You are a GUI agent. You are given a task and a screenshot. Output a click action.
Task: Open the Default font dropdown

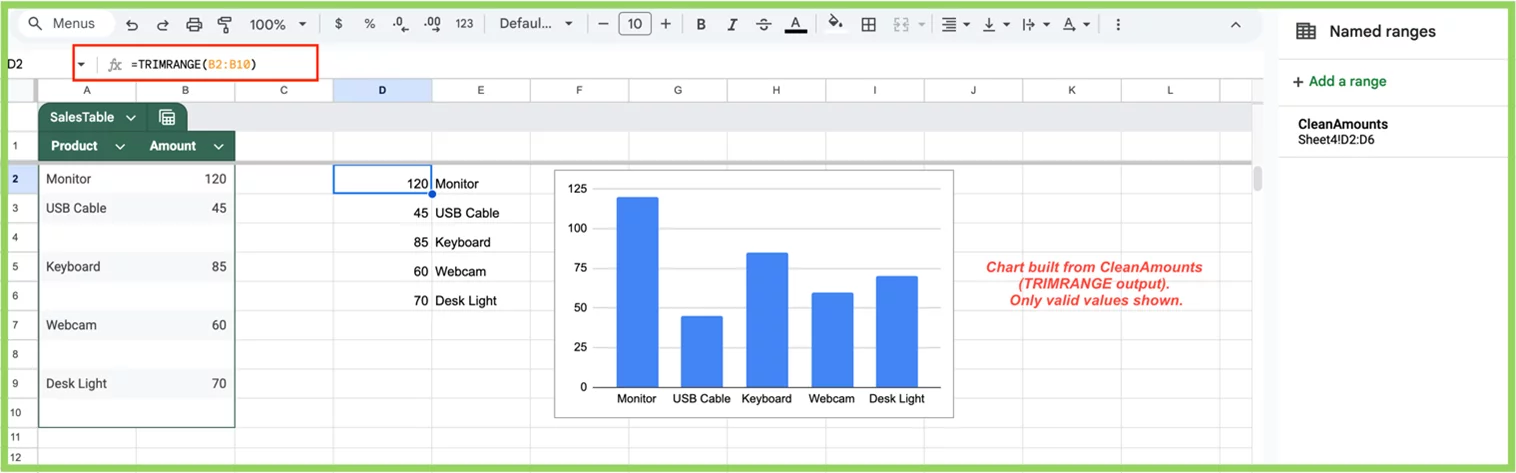(536, 24)
